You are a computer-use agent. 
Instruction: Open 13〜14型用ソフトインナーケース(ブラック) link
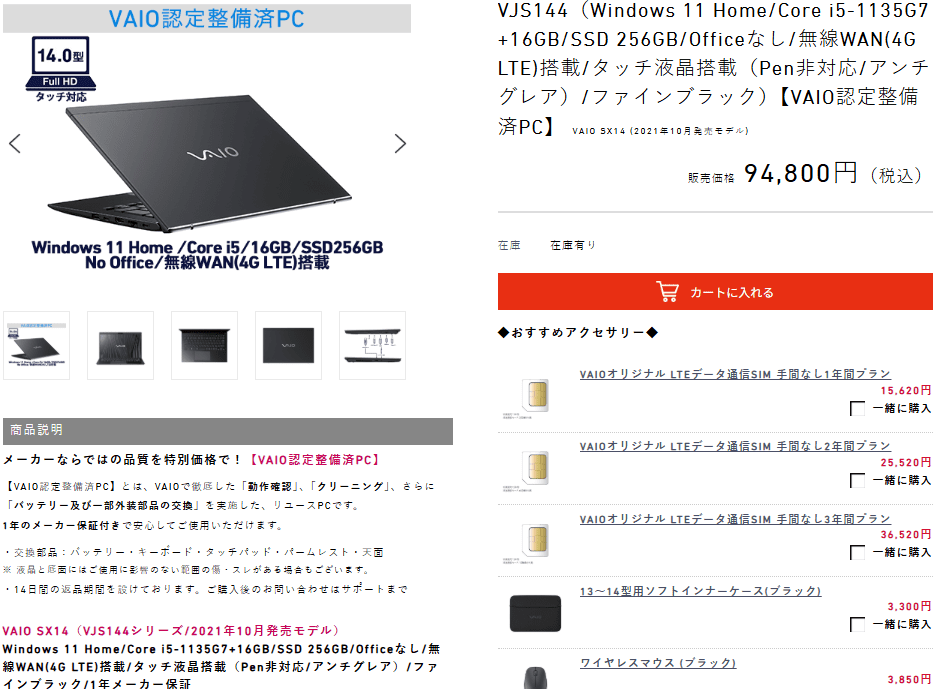[x=700, y=591]
